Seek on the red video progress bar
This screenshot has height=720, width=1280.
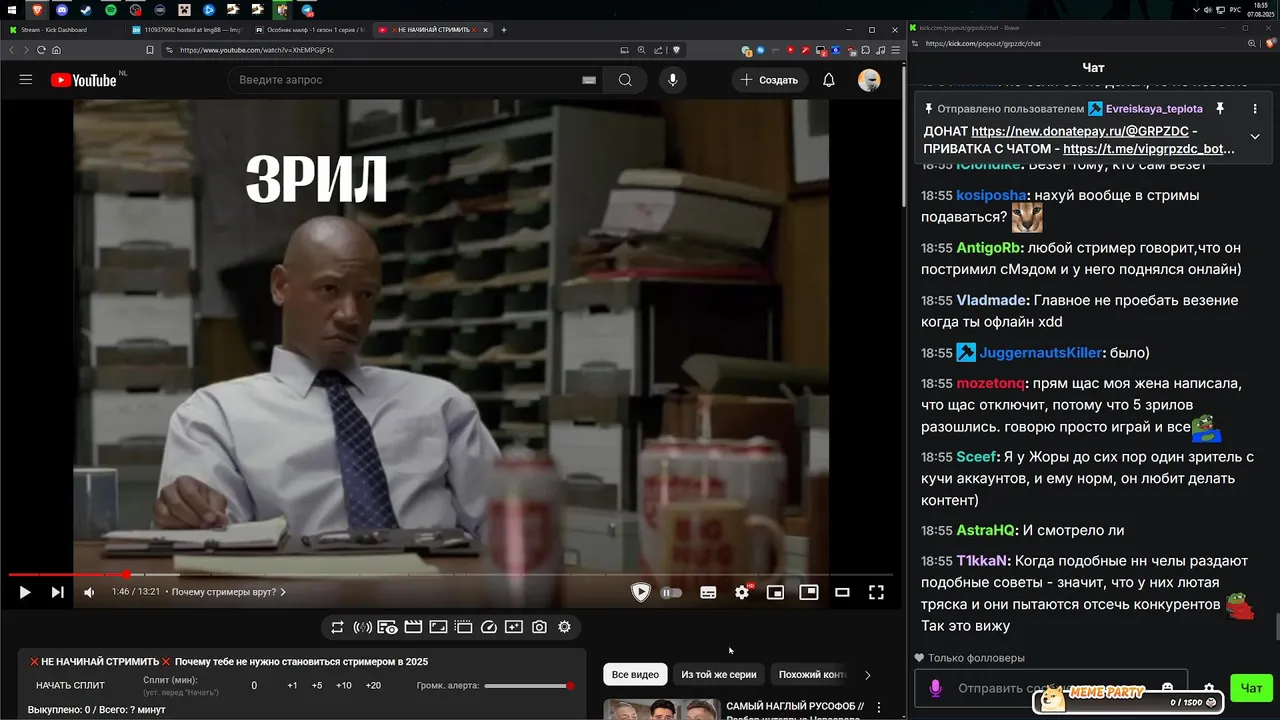tap(450, 574)
